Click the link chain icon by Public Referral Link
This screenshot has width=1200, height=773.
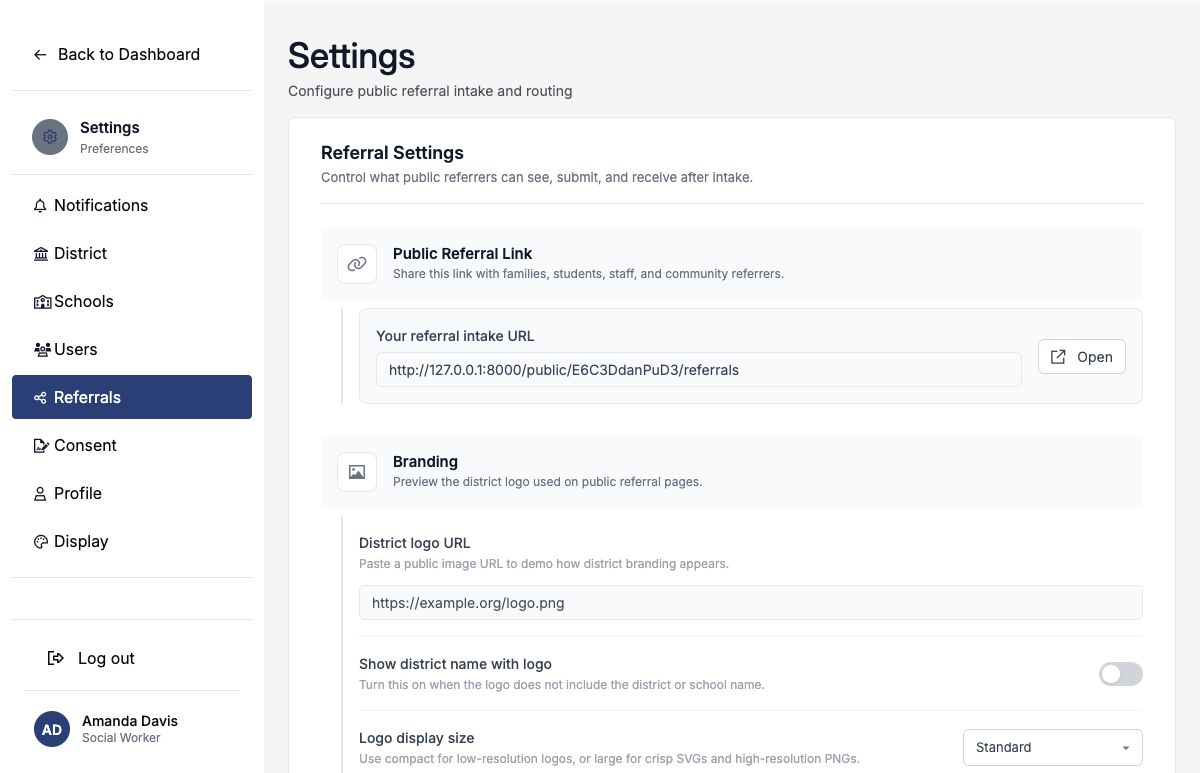pos(357,264)
